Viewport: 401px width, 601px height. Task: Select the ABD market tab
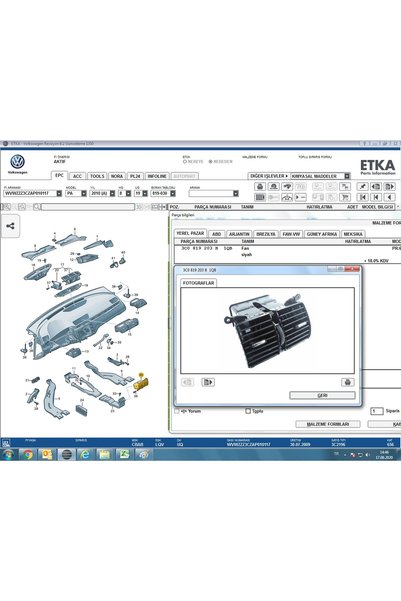click(x=217, y=234)
